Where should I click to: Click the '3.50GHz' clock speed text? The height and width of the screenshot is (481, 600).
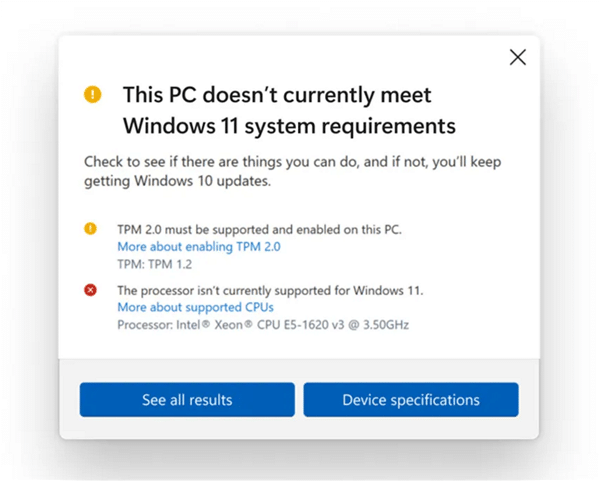click(x=384, y=324)
